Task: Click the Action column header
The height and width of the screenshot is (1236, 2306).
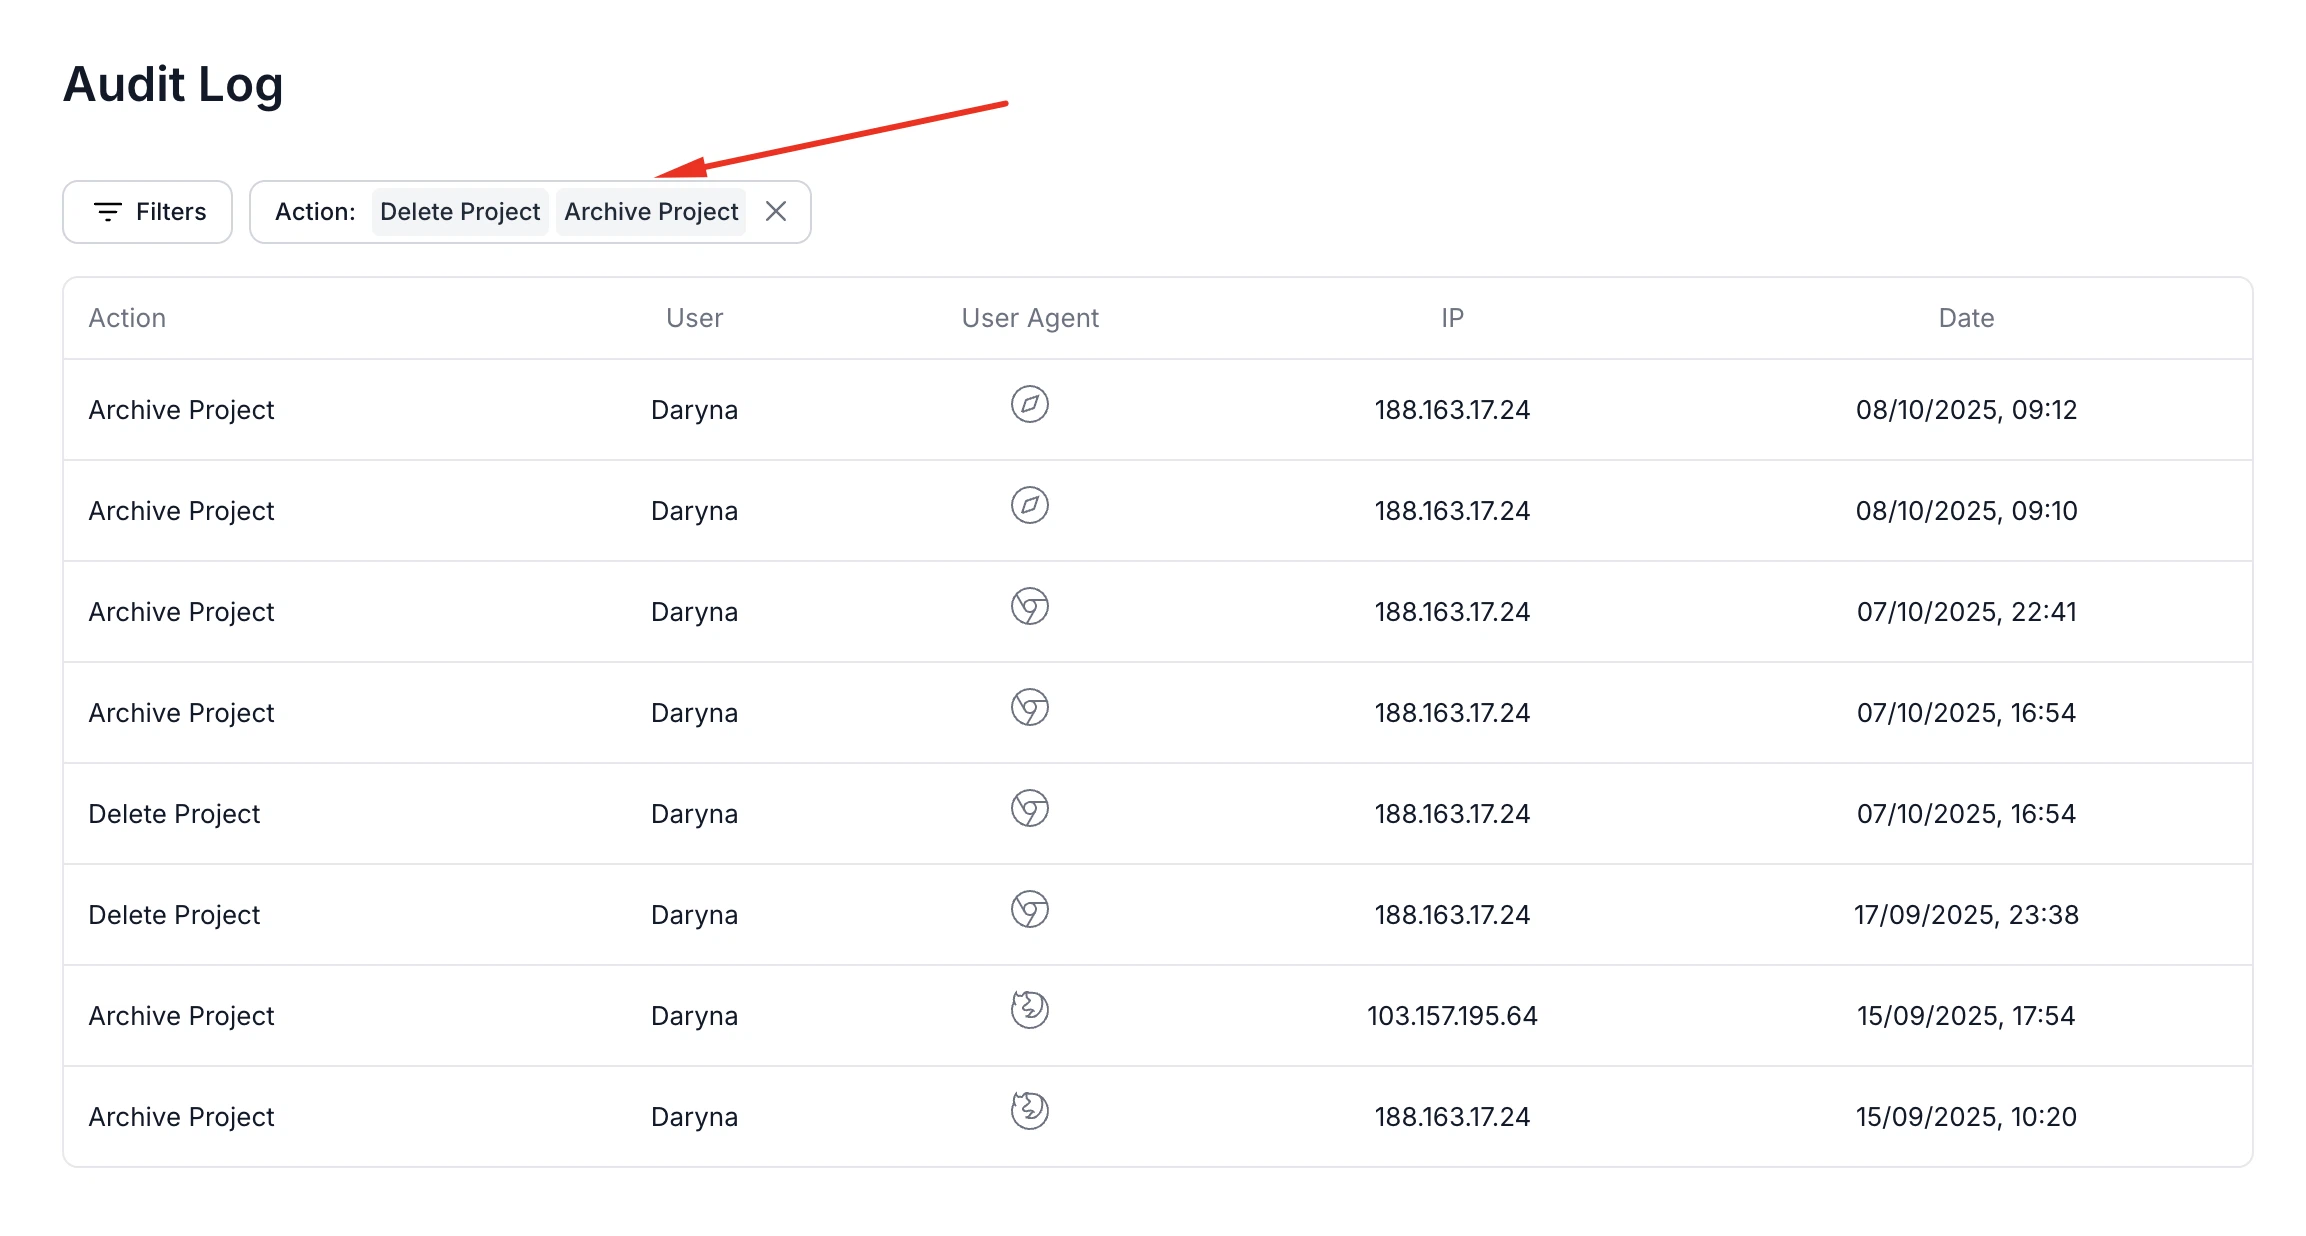Action: coord(127,318)
